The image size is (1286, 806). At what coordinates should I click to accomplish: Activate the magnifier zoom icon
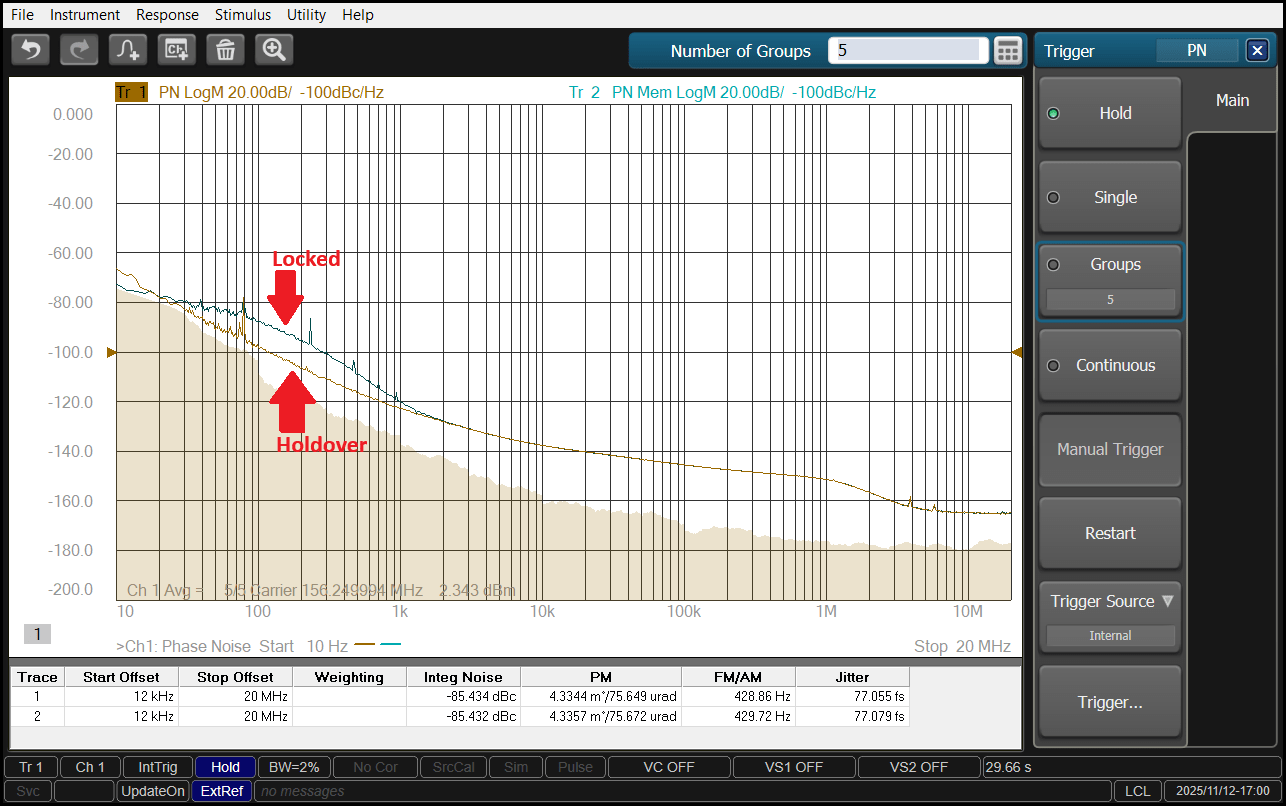pyautogui.click(x=274, y=49)
